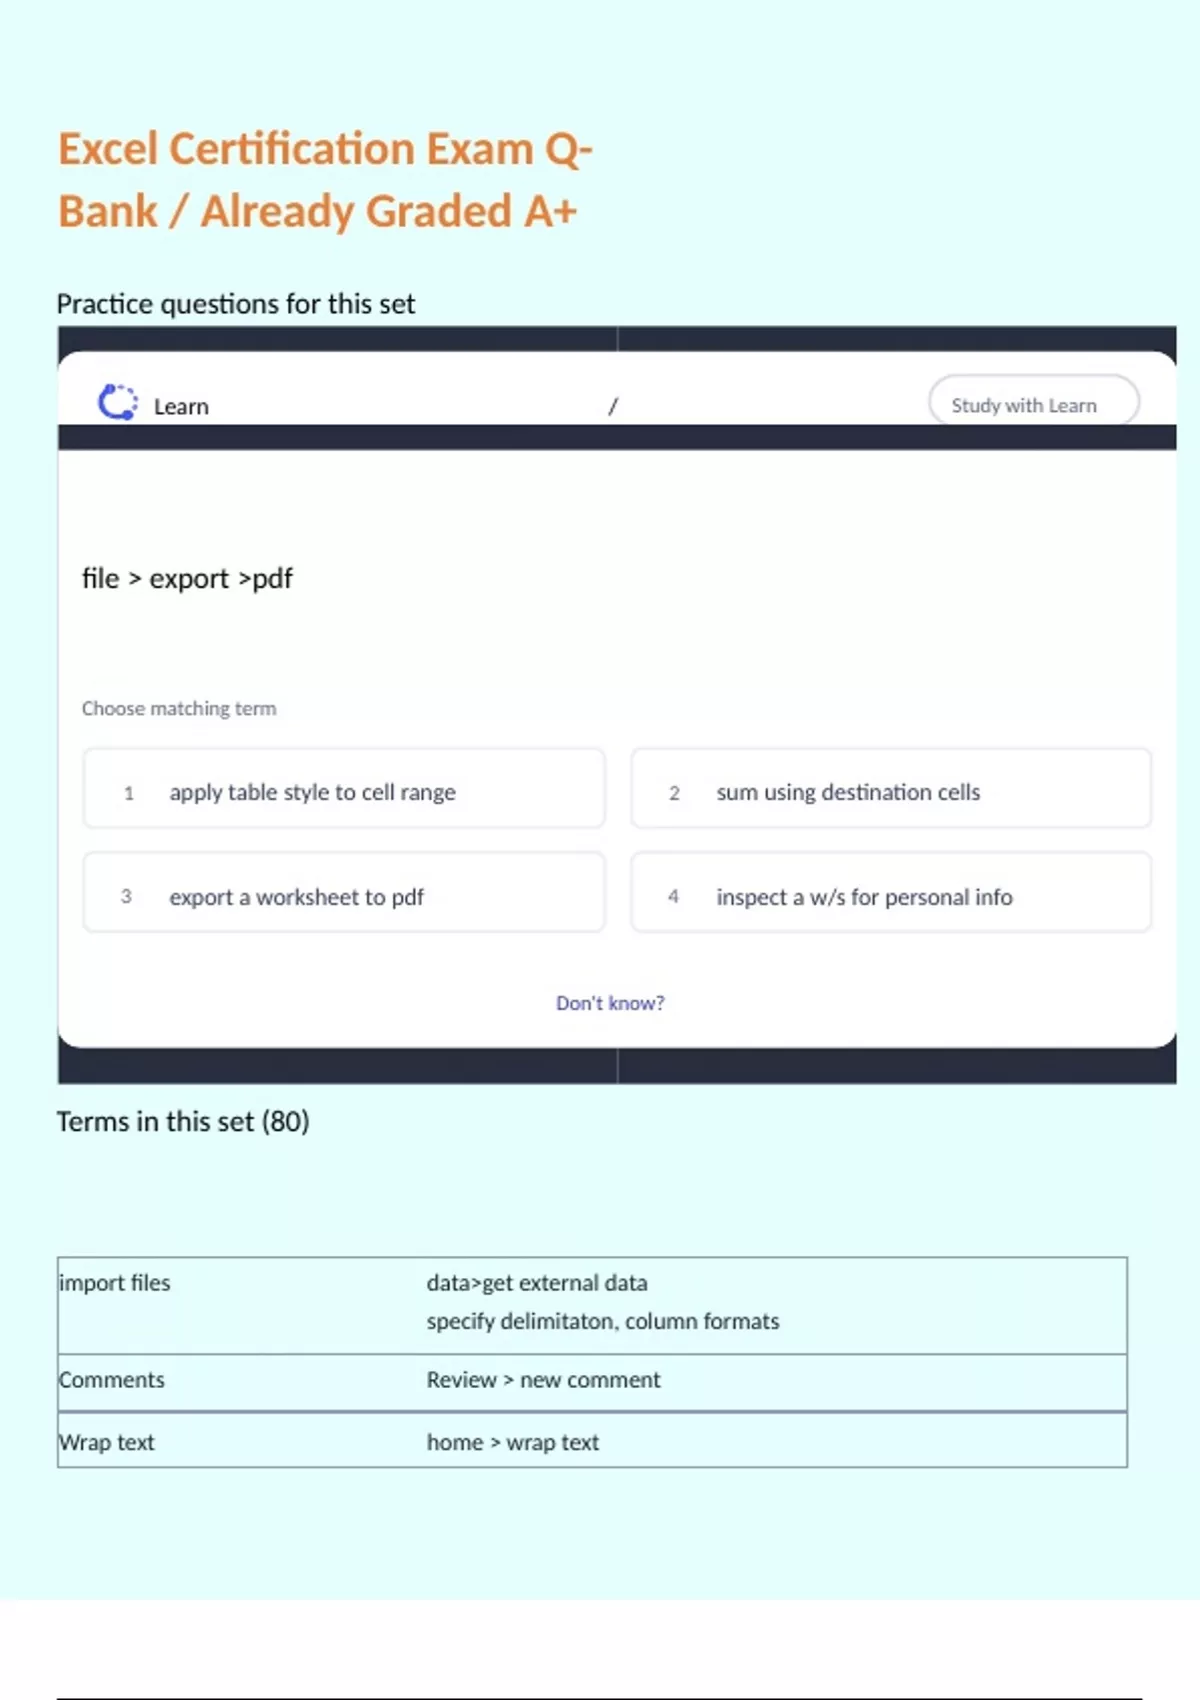
Task: Select the "Wrap text" term cell
Action: [x=107, y=1442]
